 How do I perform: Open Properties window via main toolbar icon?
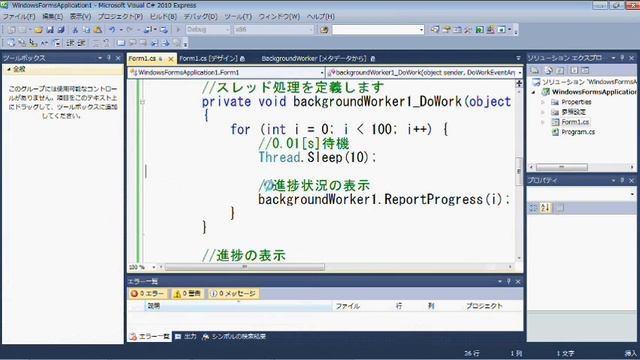(447, 30)
